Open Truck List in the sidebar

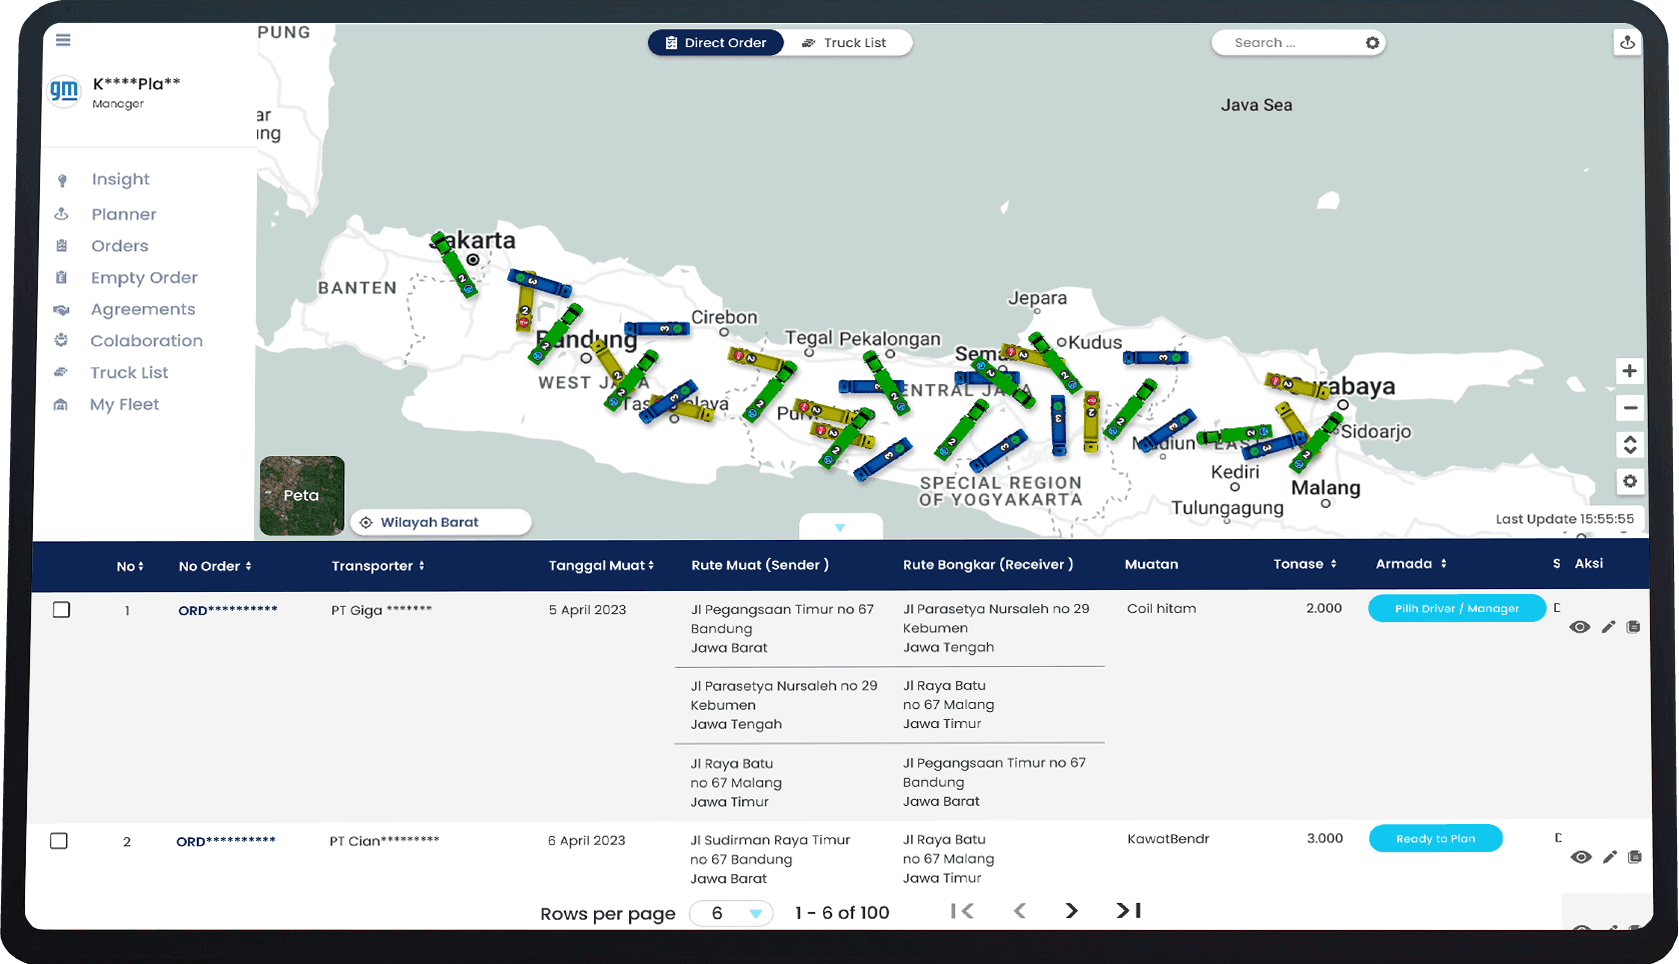129,373
